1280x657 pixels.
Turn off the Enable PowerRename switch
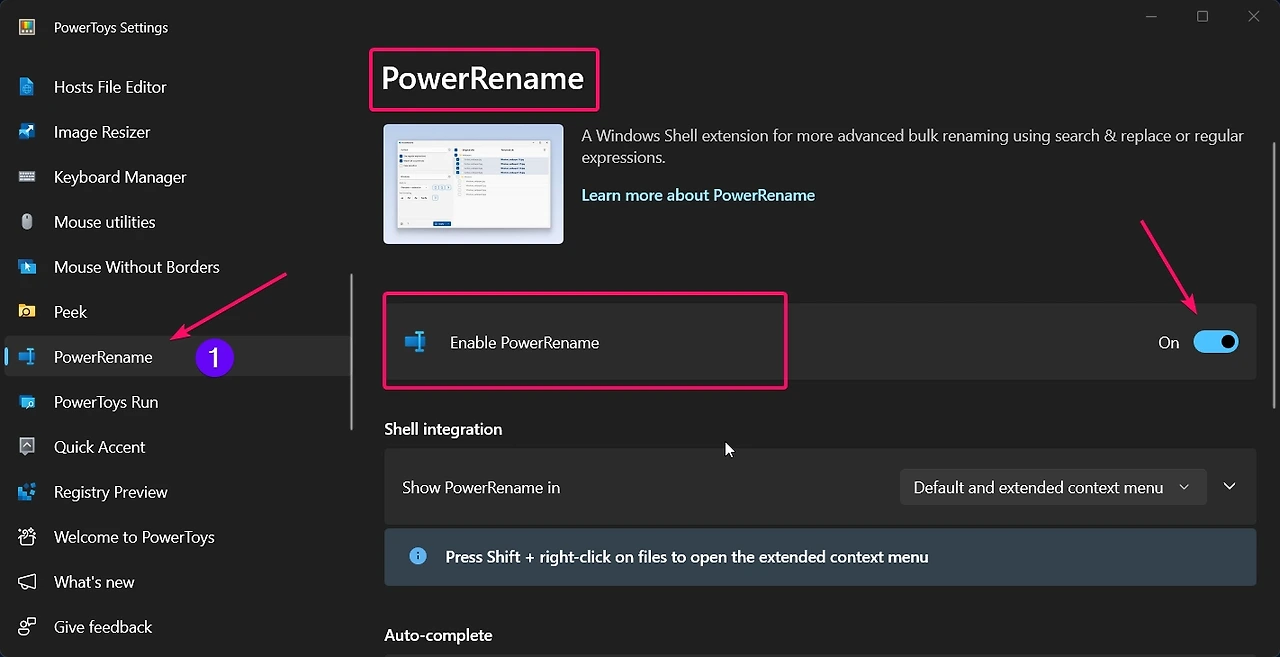tap(1216, 342)
